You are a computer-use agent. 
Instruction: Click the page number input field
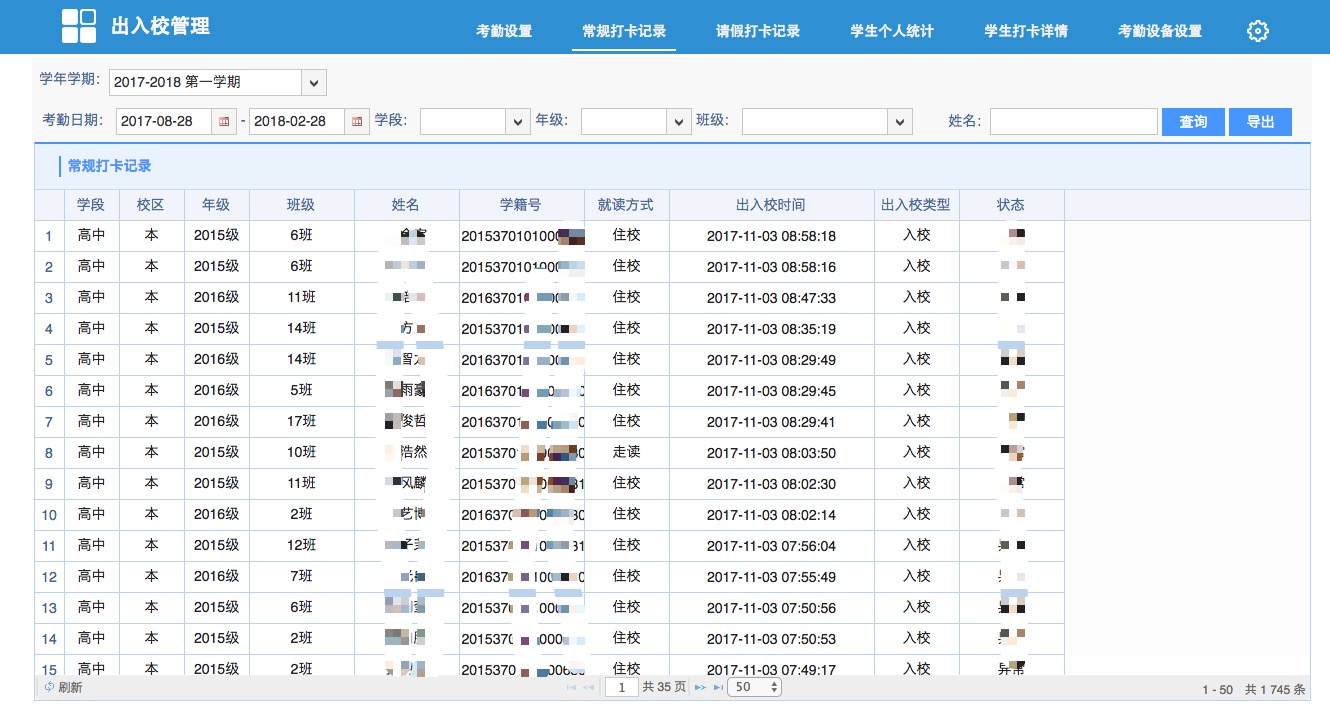coord(622,688)
